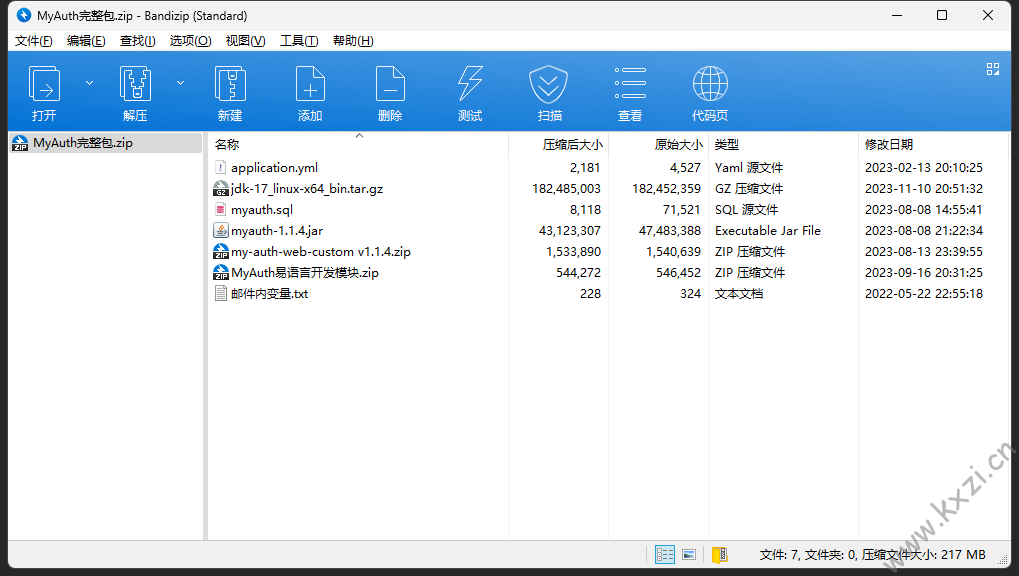Open the 文件(F) menu

tap(33, 41)
